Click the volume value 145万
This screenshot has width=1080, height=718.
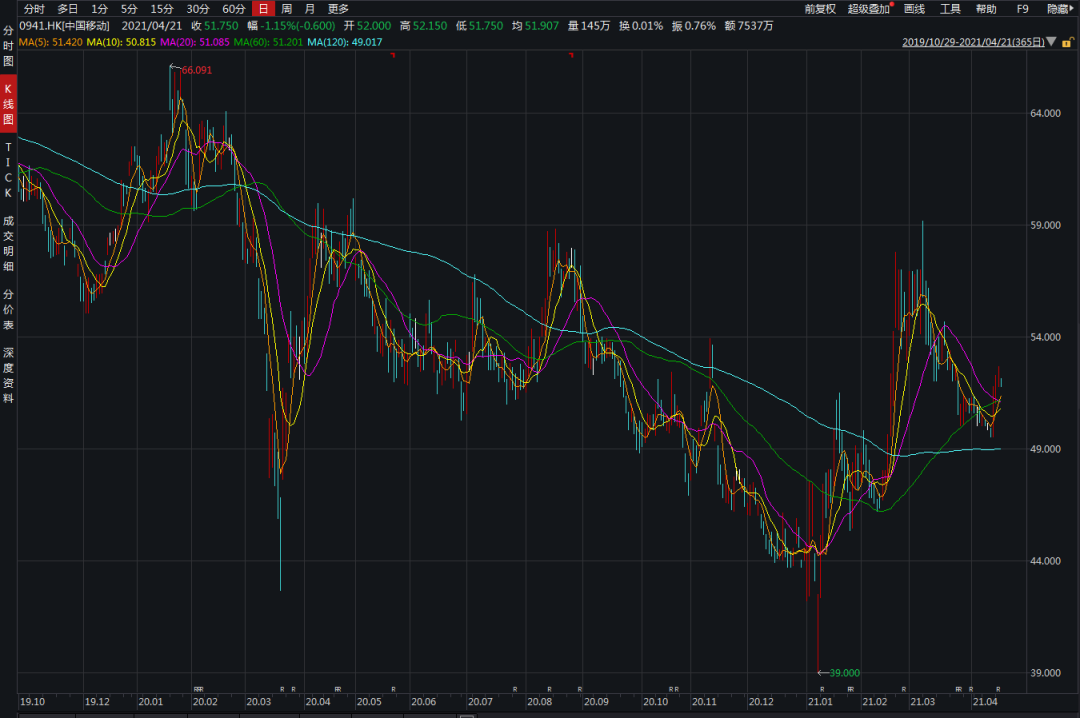coord(596,25)
